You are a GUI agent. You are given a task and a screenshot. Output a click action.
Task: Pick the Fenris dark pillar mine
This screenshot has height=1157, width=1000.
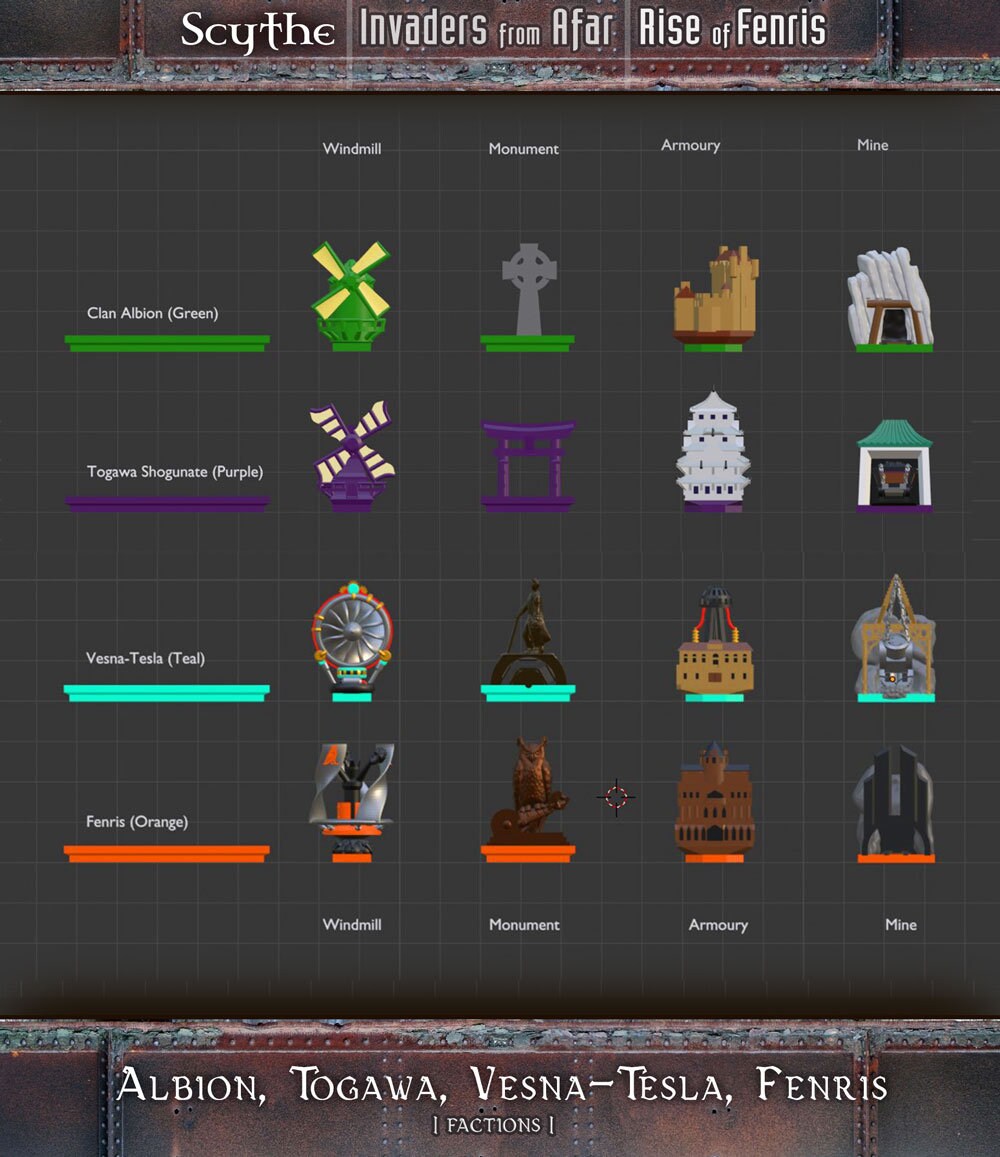[895, 804]
